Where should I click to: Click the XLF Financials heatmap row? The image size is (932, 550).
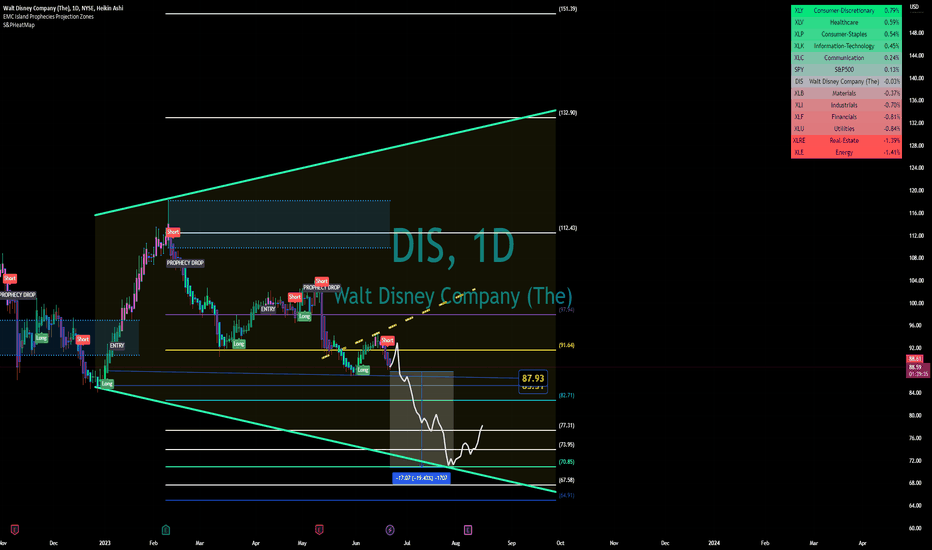coord(846,117)
